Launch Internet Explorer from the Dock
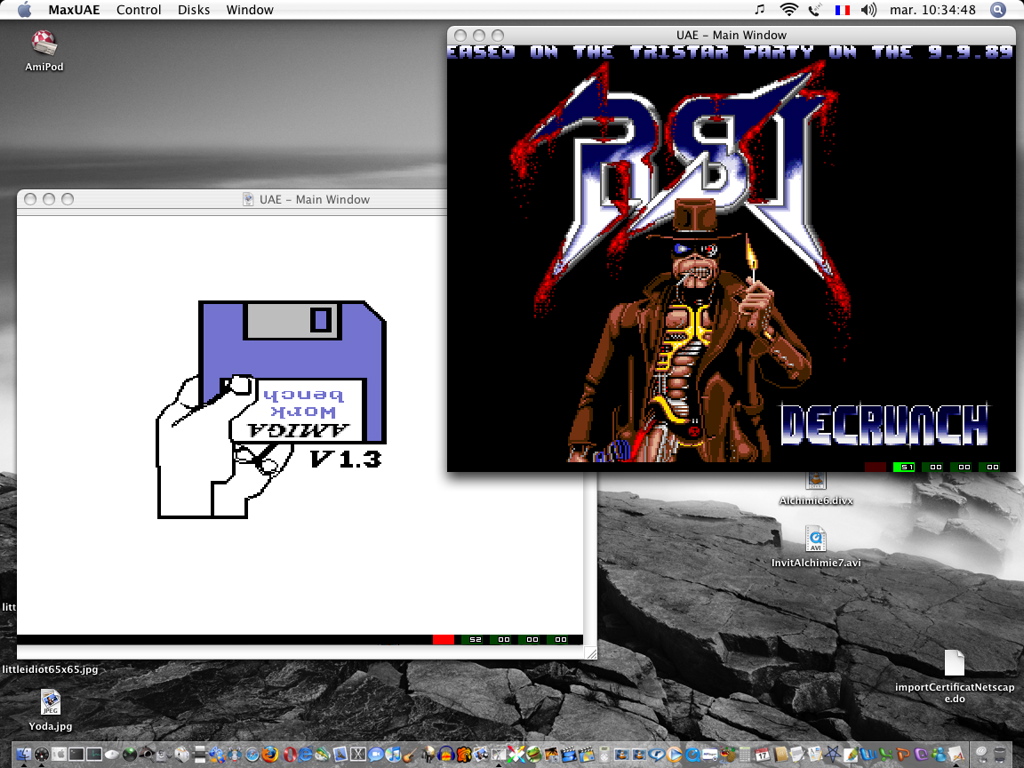The height and width of the screenshot is (768, 1024). tap(305, 754)
